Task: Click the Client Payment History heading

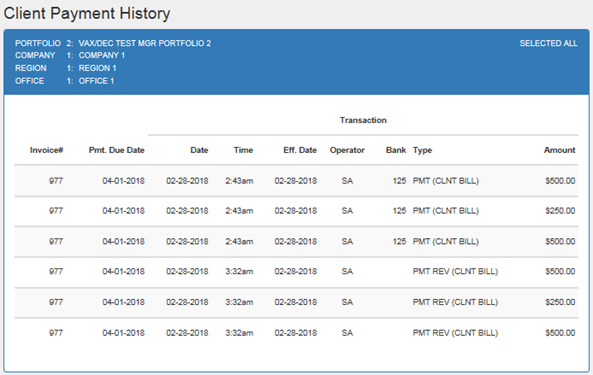Action: coord(87,14)
